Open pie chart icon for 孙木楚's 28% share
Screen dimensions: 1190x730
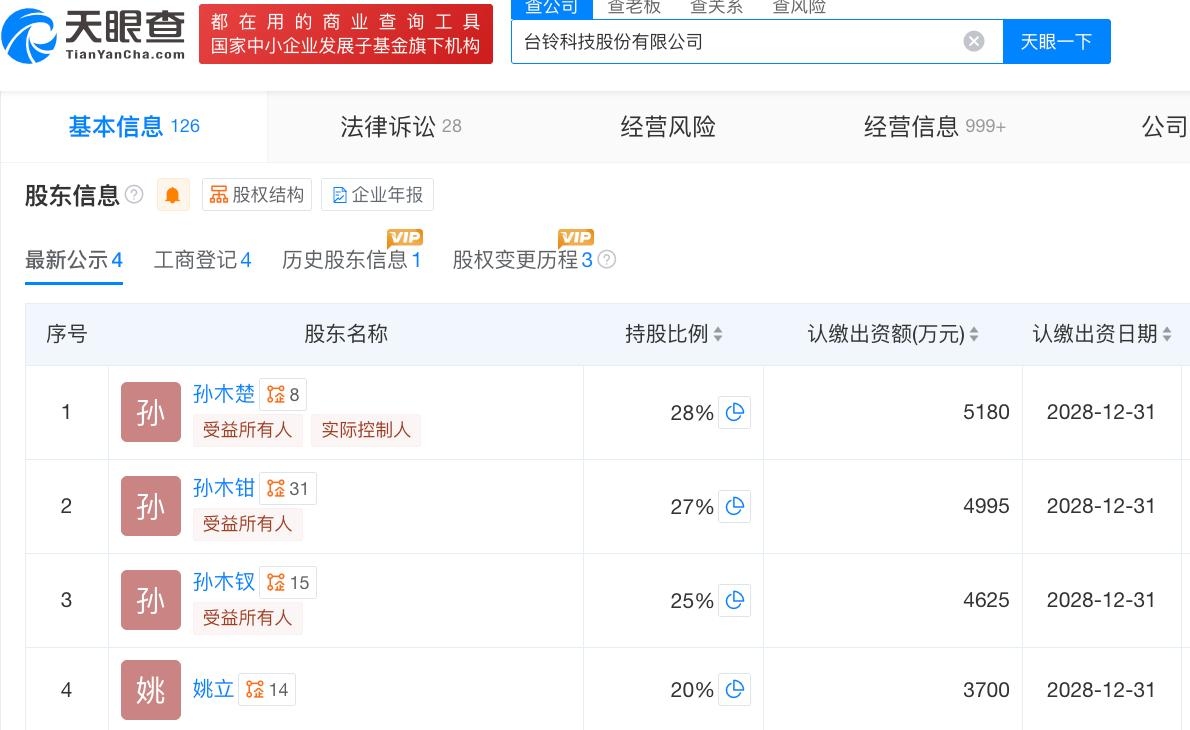tap(735, 412)
